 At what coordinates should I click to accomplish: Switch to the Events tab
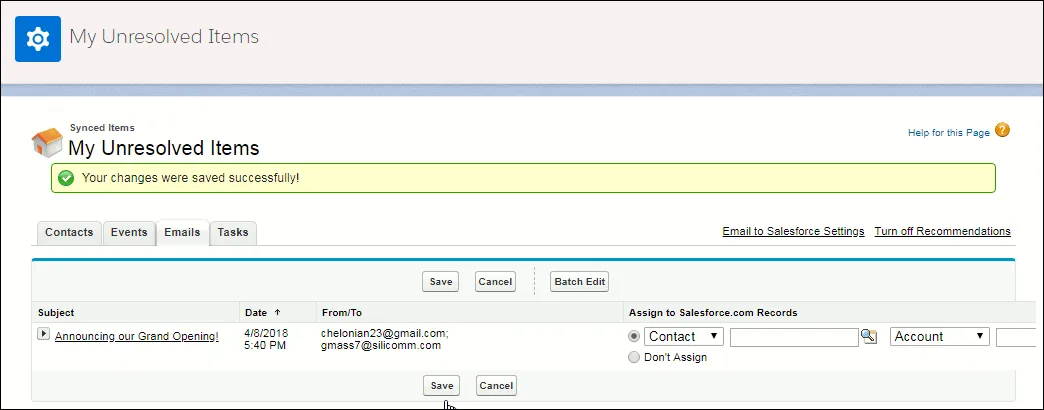coord(129,232)
